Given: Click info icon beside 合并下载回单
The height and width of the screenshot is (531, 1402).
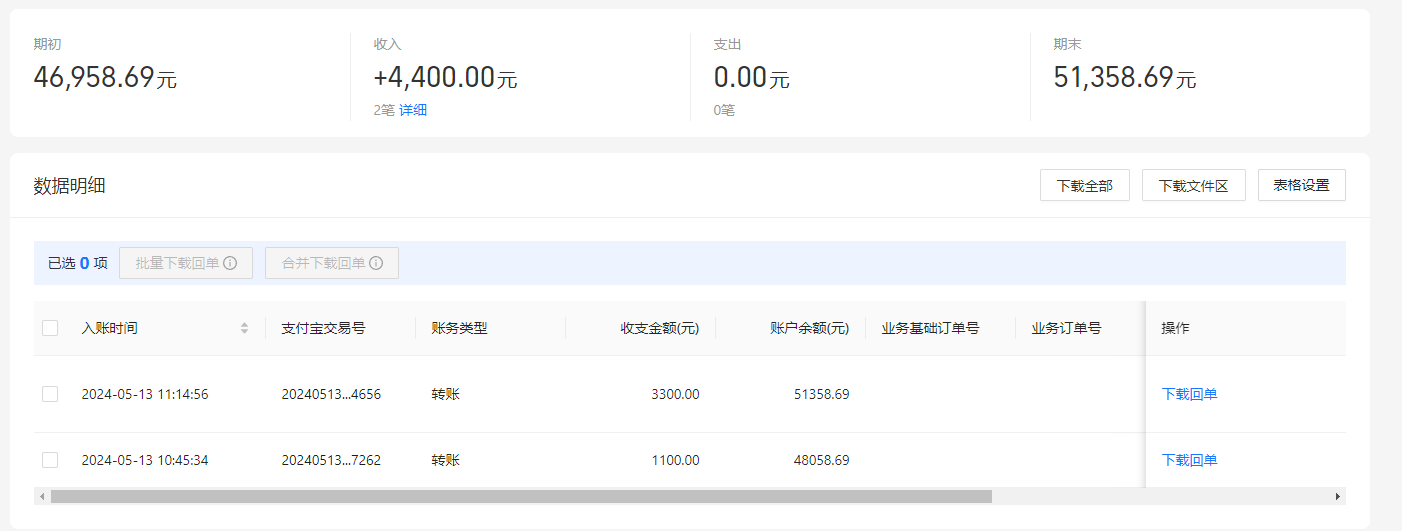Looking at the screenshot, I should tap(376, 263).
